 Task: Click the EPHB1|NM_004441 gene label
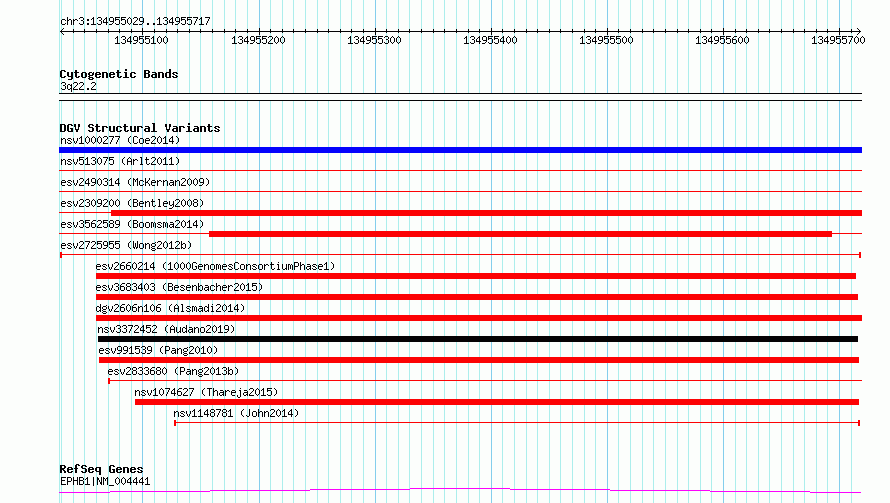(105, 481)
